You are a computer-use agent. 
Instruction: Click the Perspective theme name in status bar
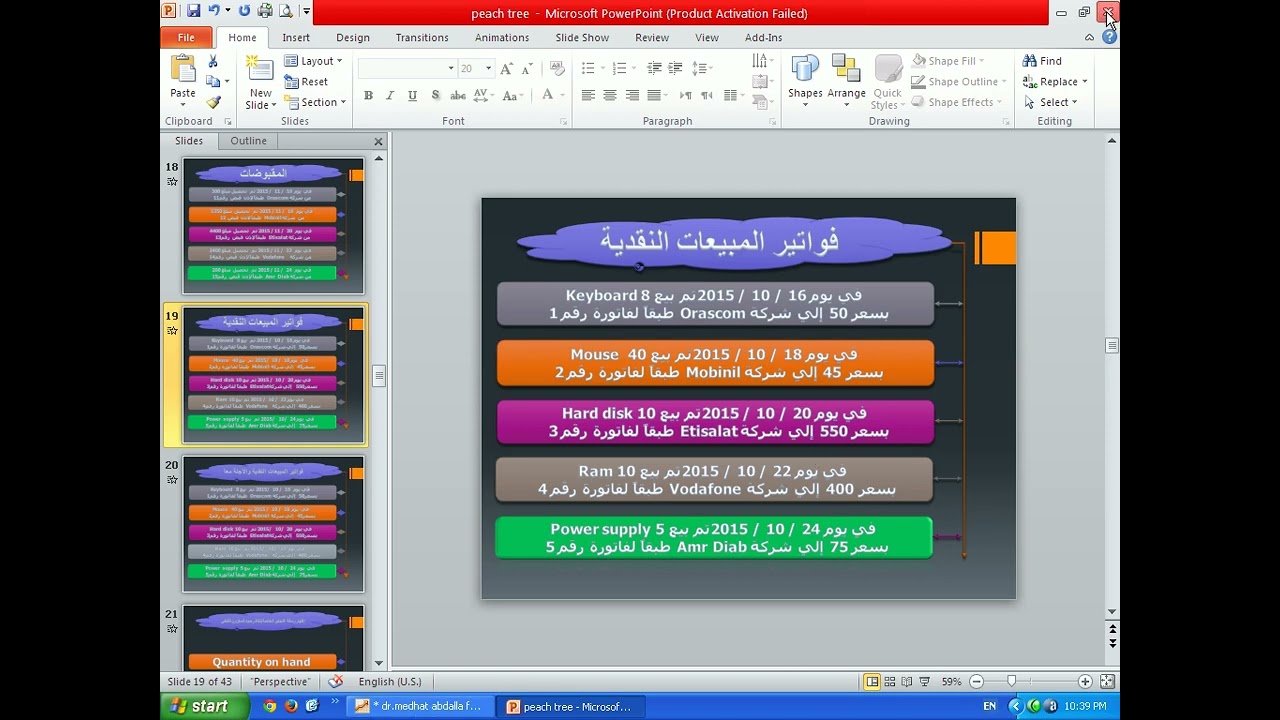click(x=281, y=682)
